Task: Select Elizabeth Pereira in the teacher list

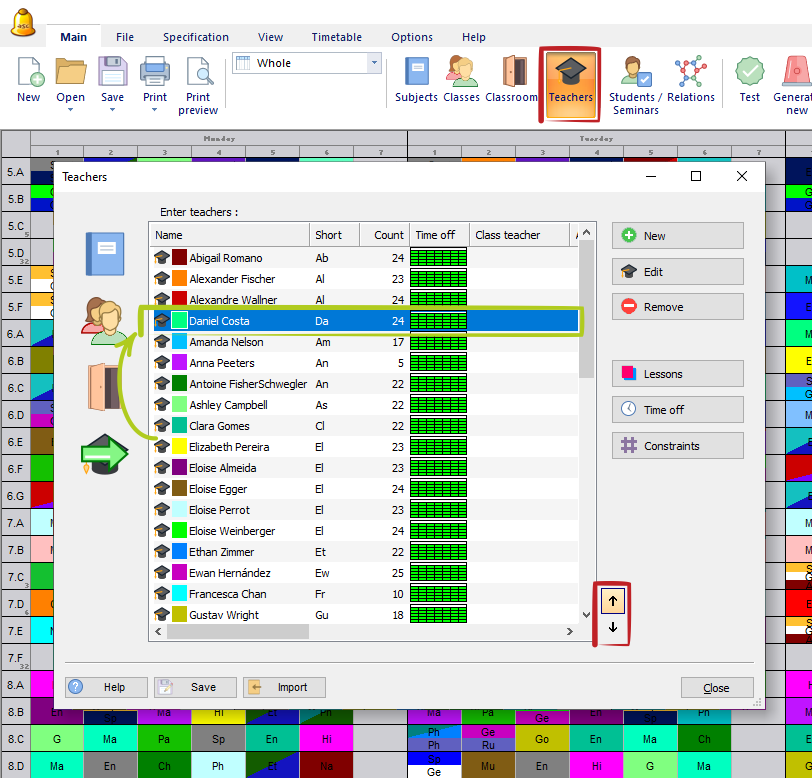Action: (x=229, y=447)
